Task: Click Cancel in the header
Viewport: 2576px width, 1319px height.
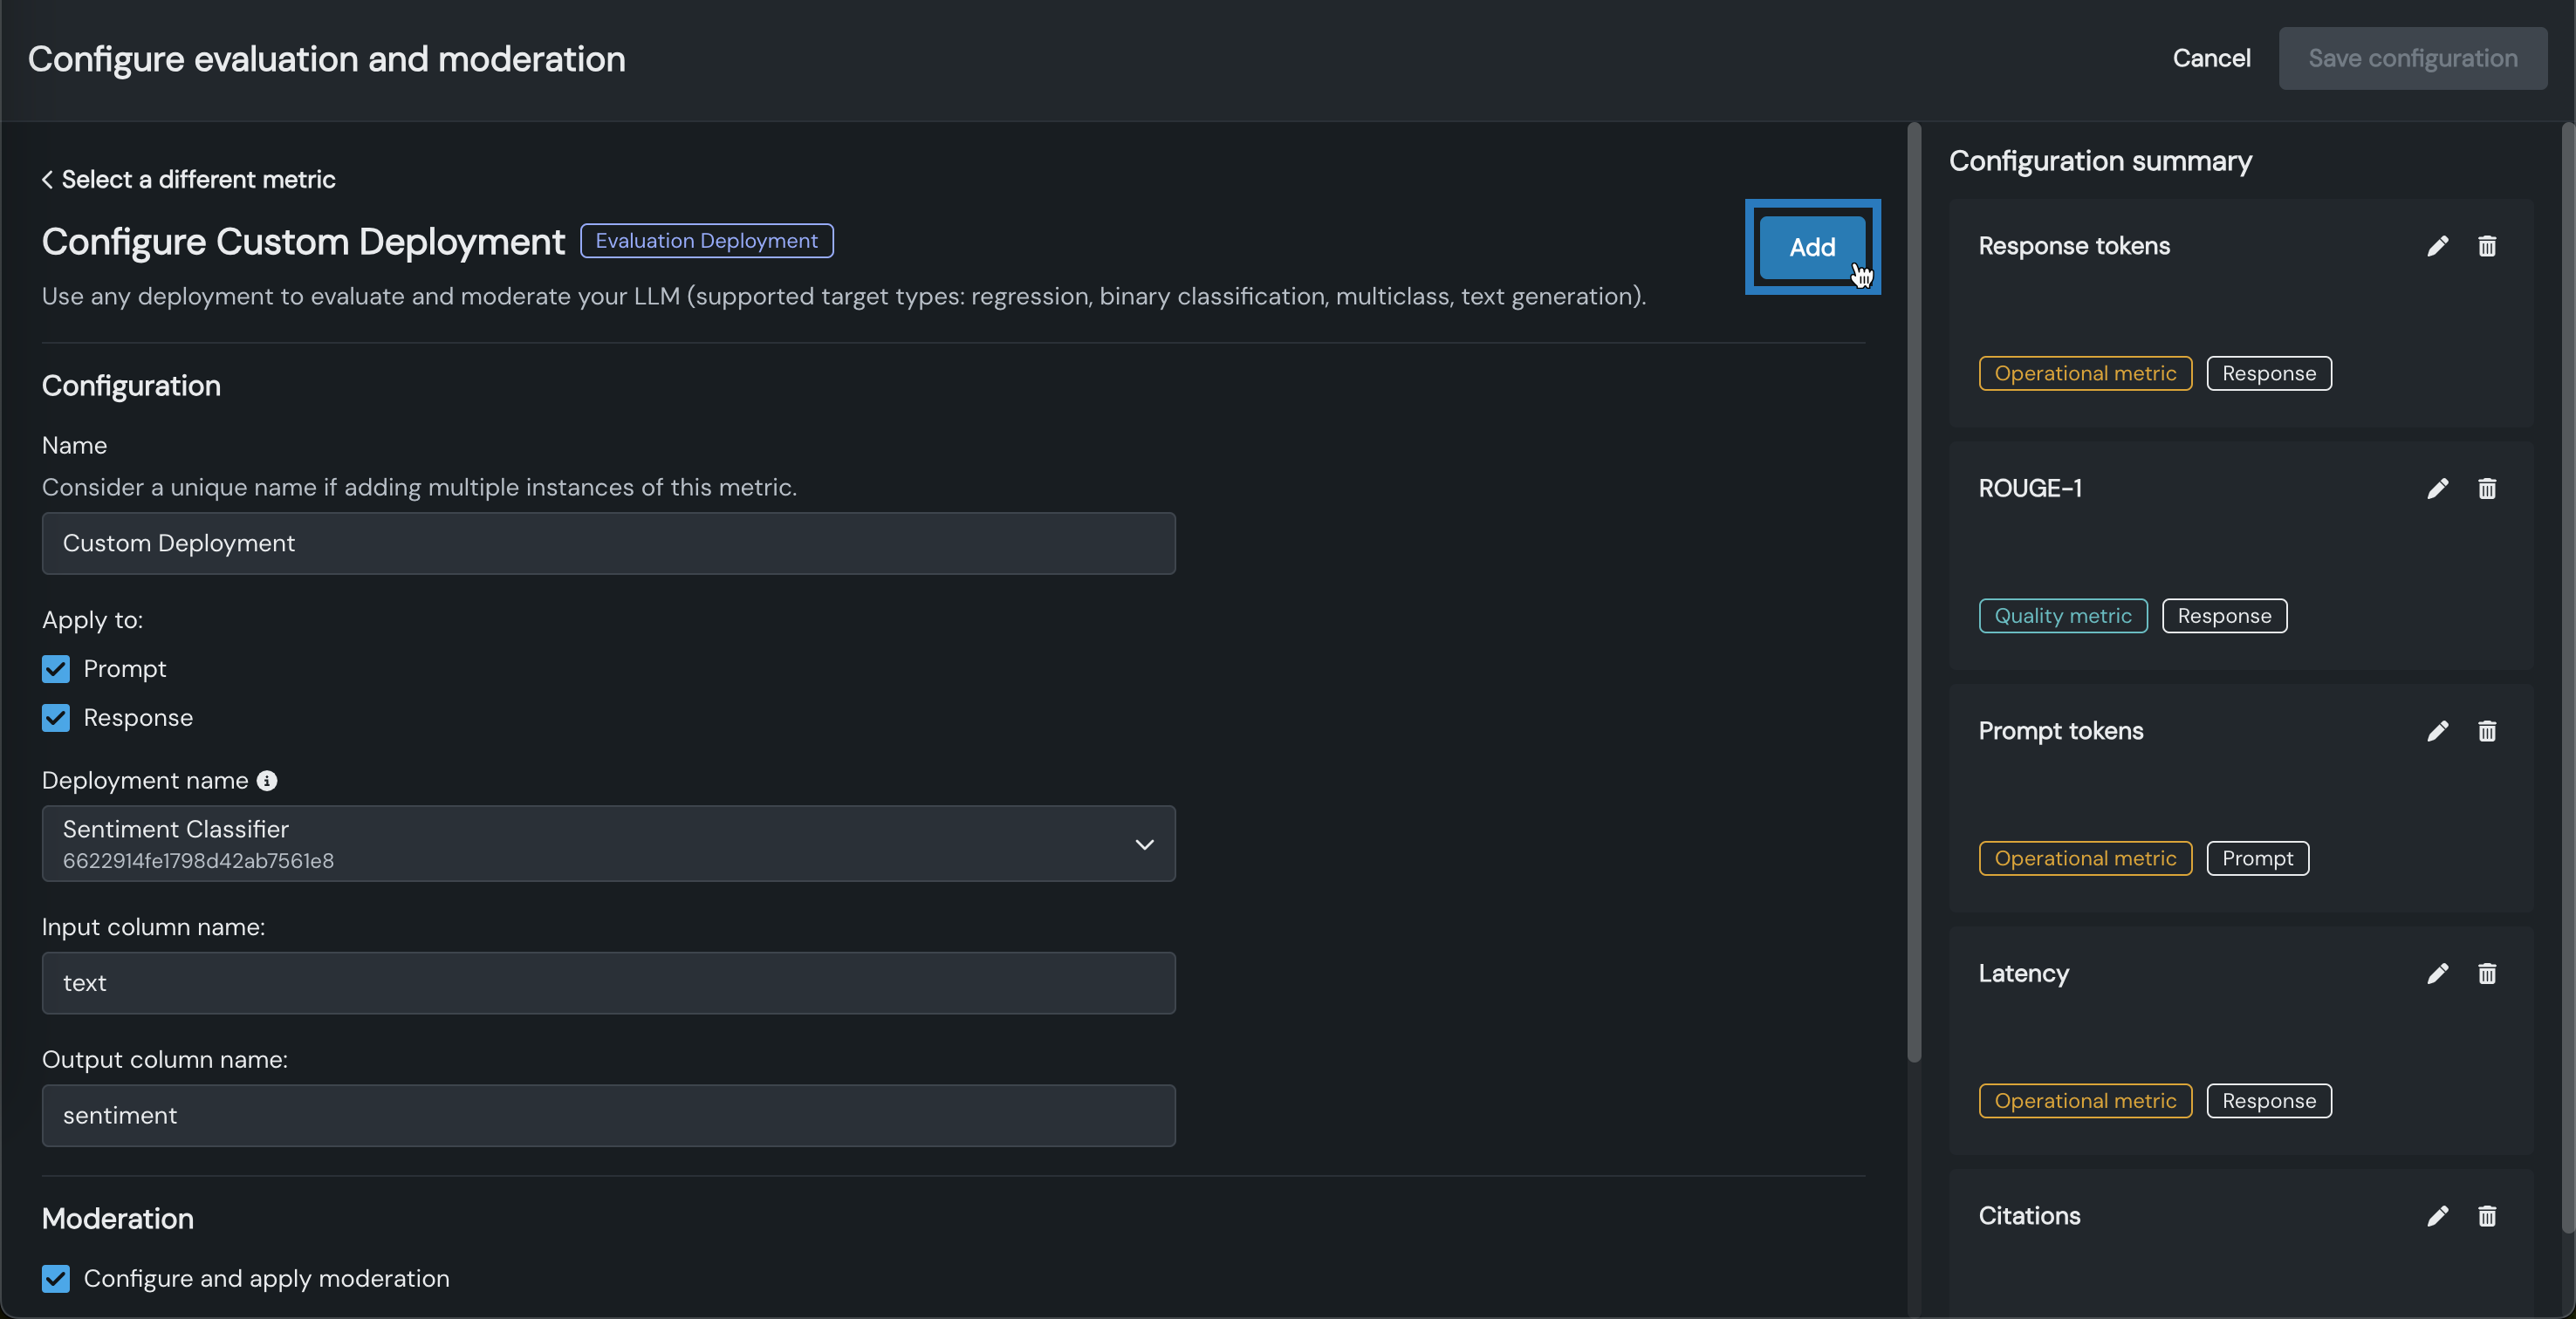Action: click(x=2210, y=58)
